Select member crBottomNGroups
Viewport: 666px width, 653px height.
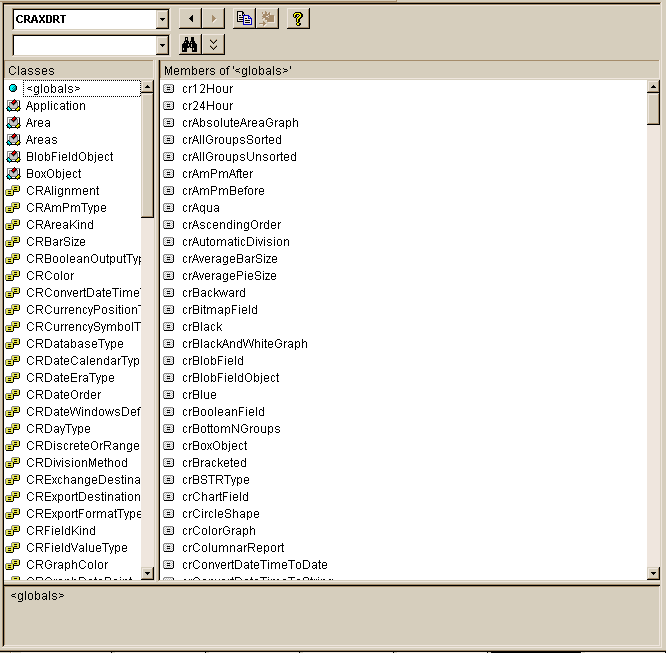tap(231, 429)
